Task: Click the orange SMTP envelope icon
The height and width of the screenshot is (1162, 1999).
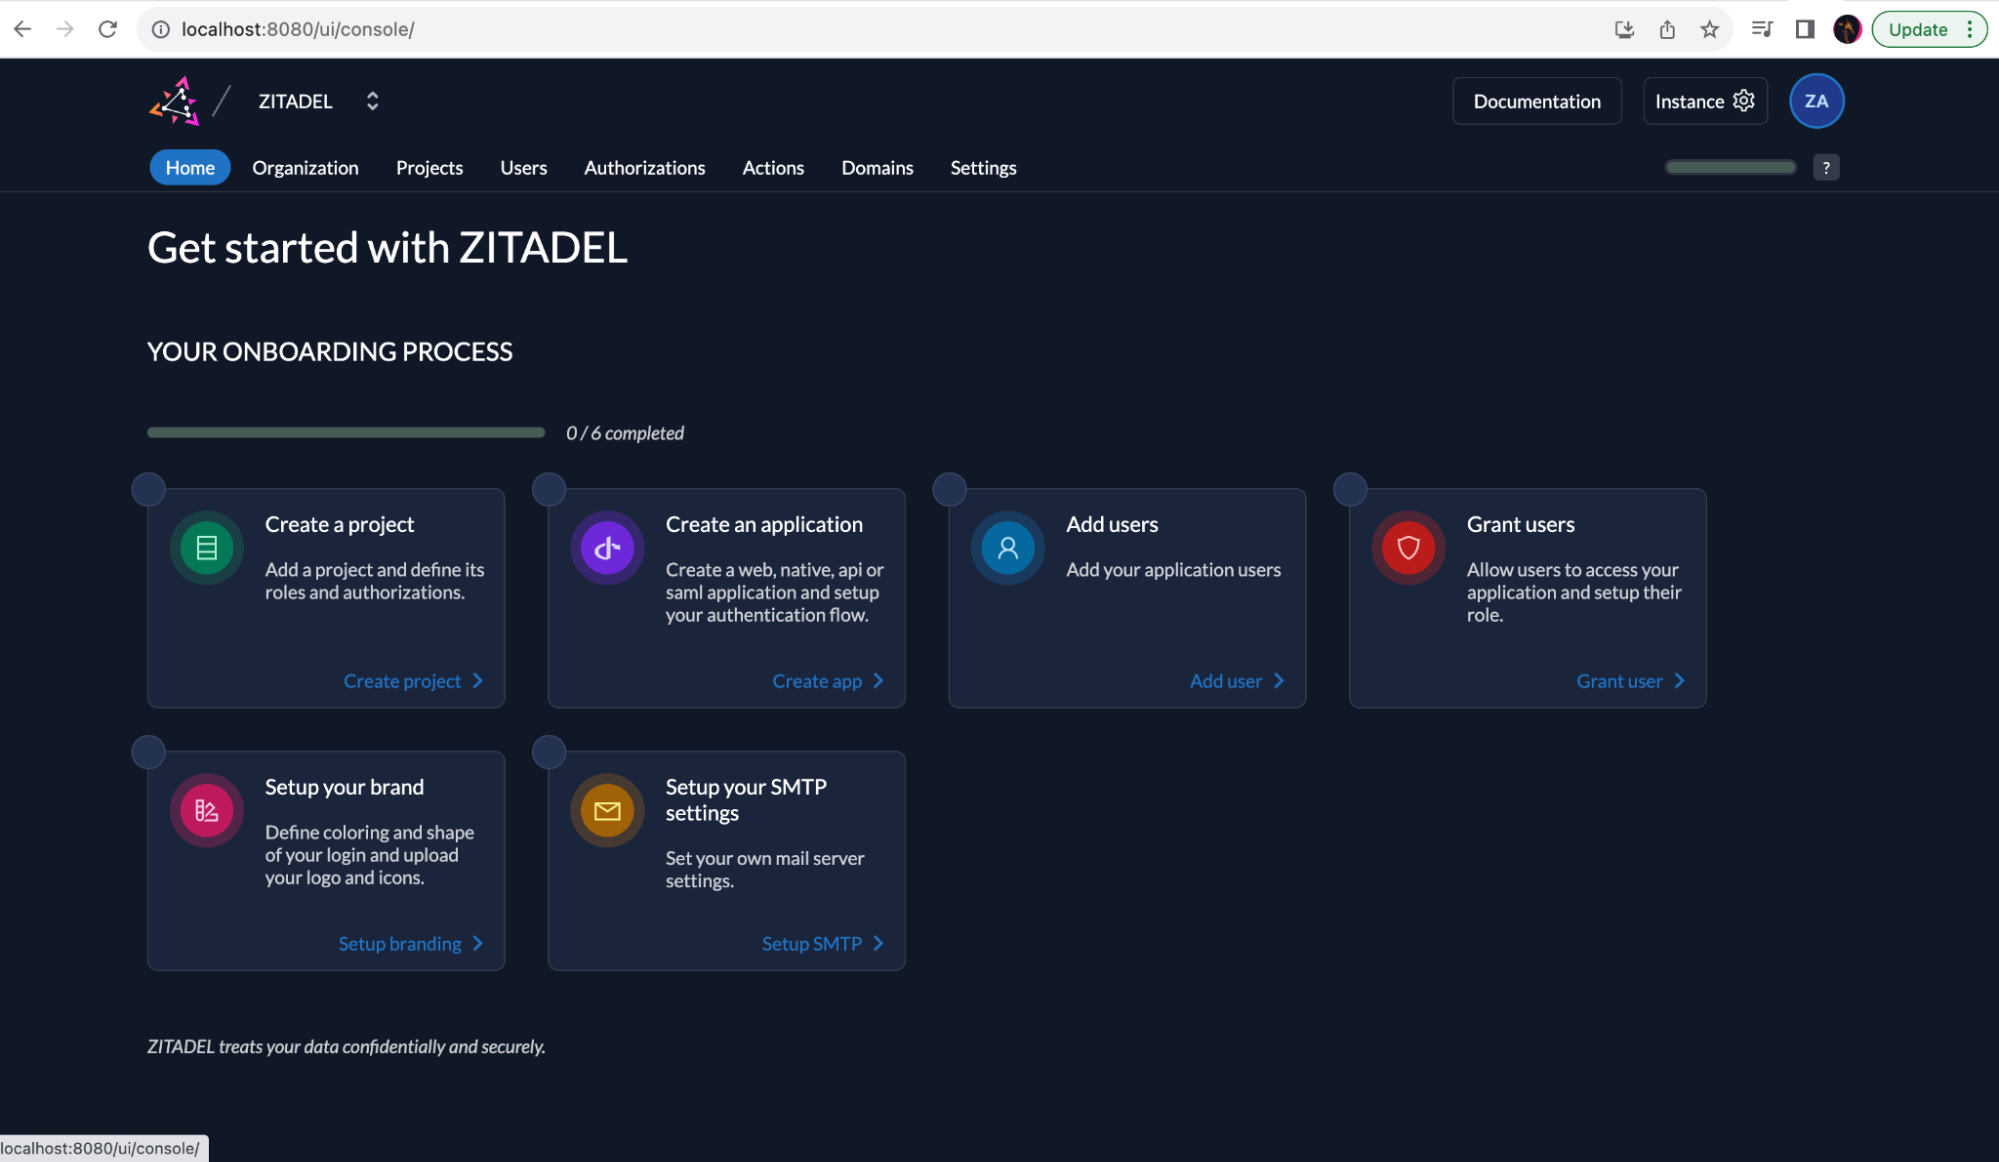Action: (x=607, y=811)
